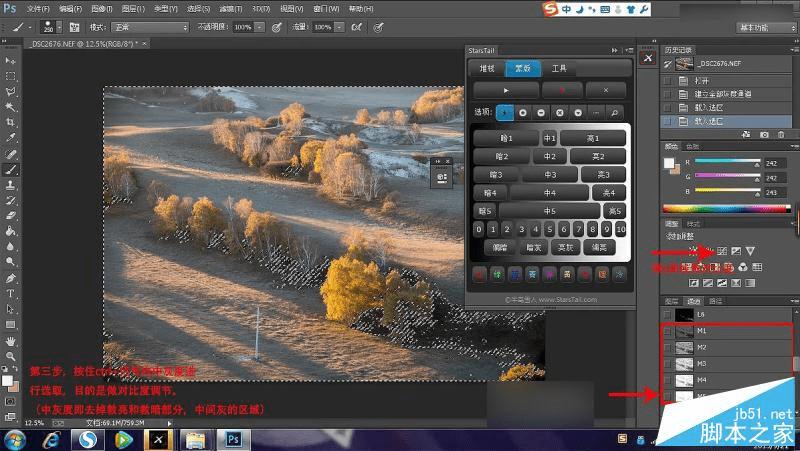
Task: Open the 基本功能 workspace dropdown
Action: click(x=767, y=28)
